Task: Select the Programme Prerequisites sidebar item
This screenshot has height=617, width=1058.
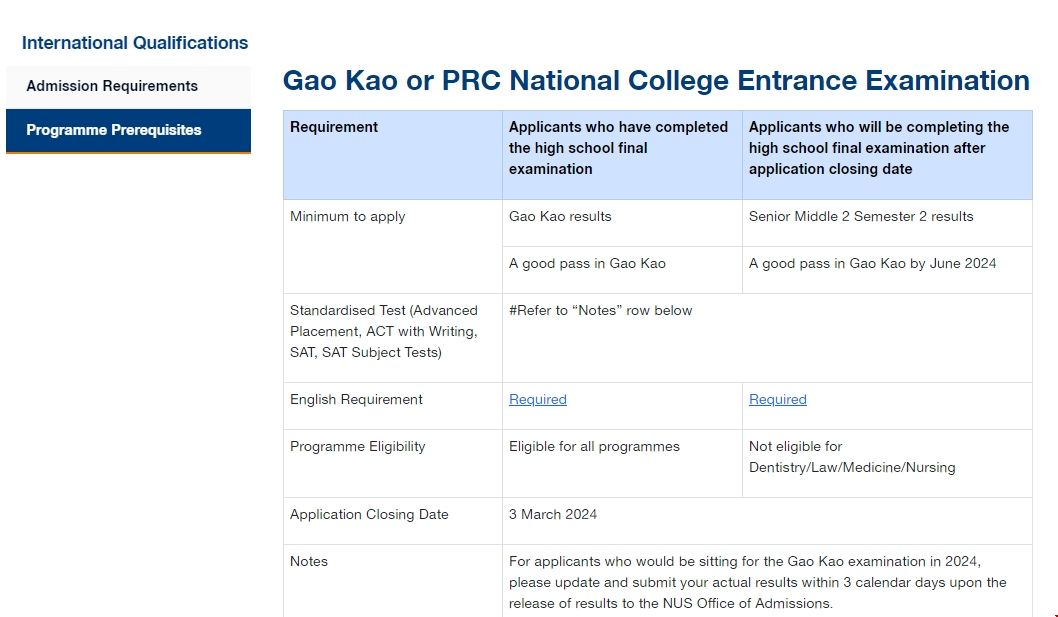Action: [x=114, y=130]
